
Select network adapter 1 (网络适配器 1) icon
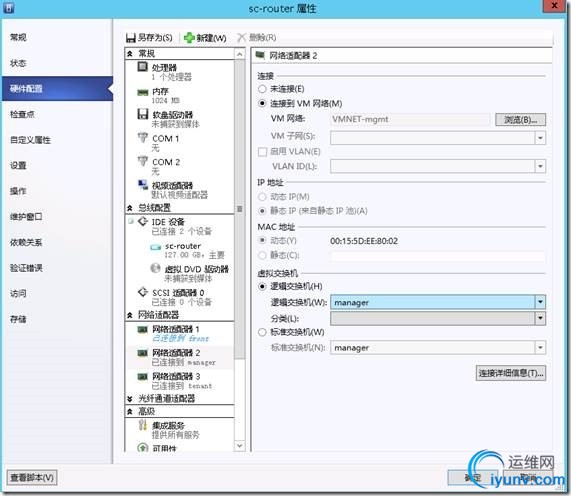tap(142, 330)
